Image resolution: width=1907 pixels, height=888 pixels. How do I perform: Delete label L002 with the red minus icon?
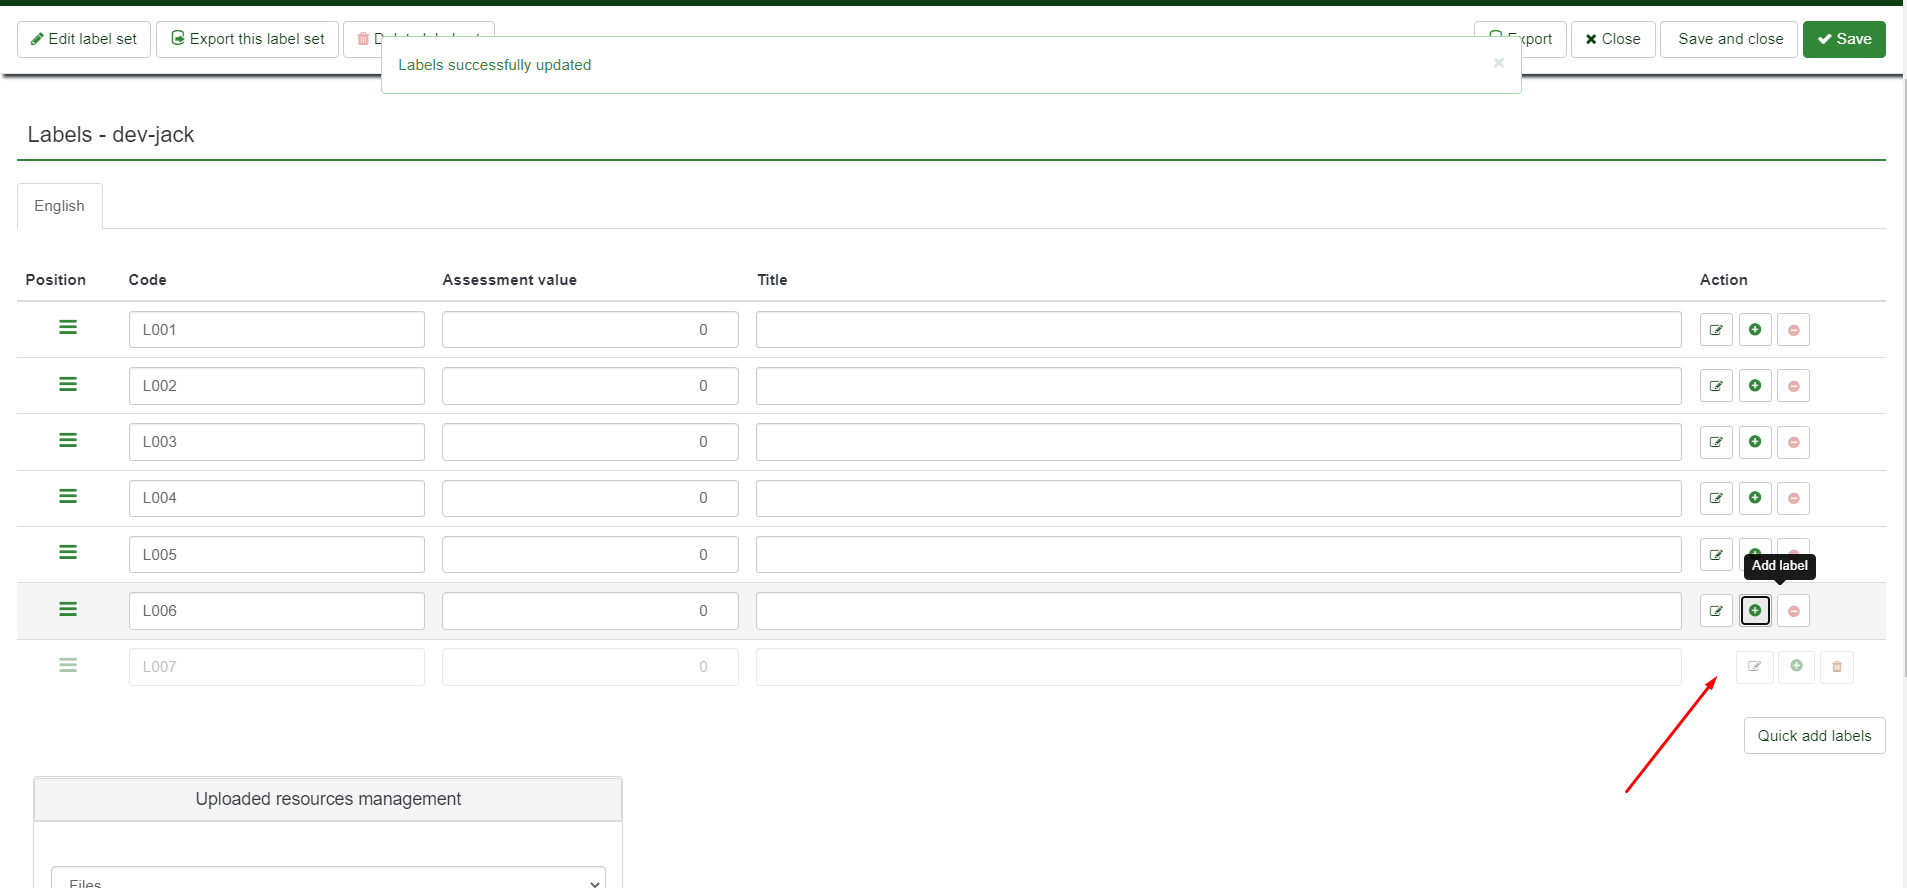pos(1794,386)
